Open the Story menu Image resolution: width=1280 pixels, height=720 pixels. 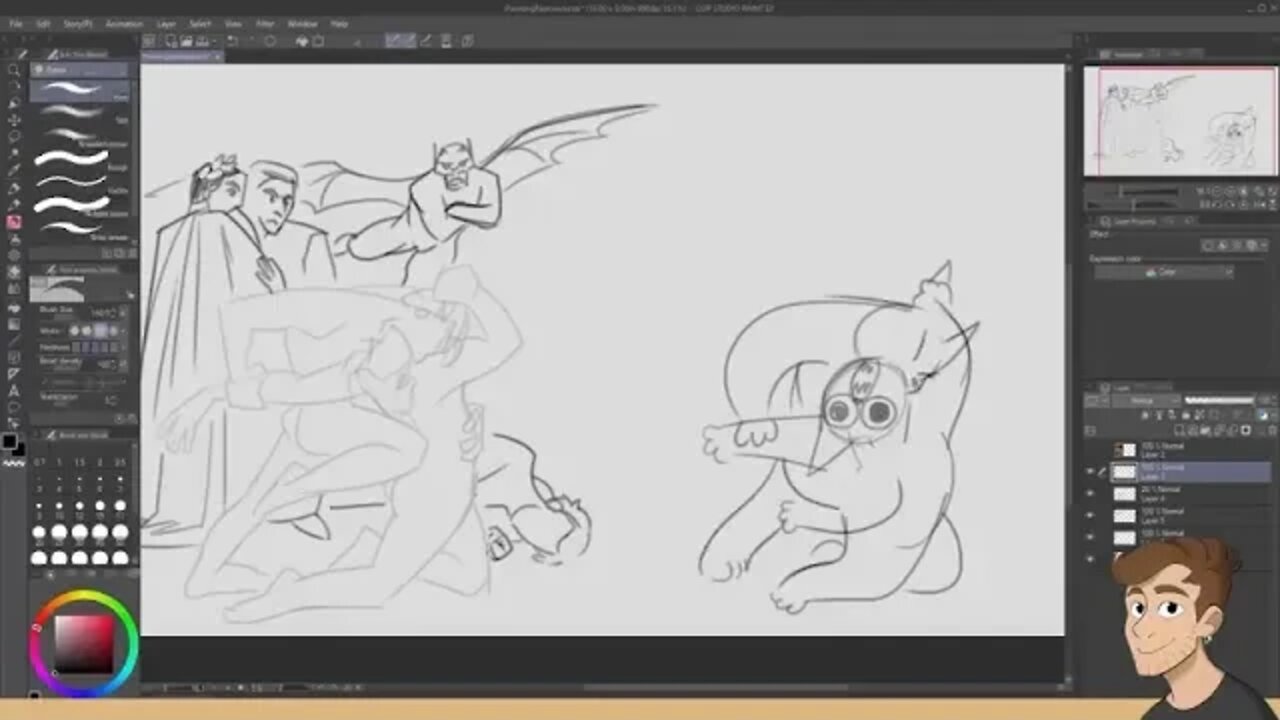tap(77, 23)
